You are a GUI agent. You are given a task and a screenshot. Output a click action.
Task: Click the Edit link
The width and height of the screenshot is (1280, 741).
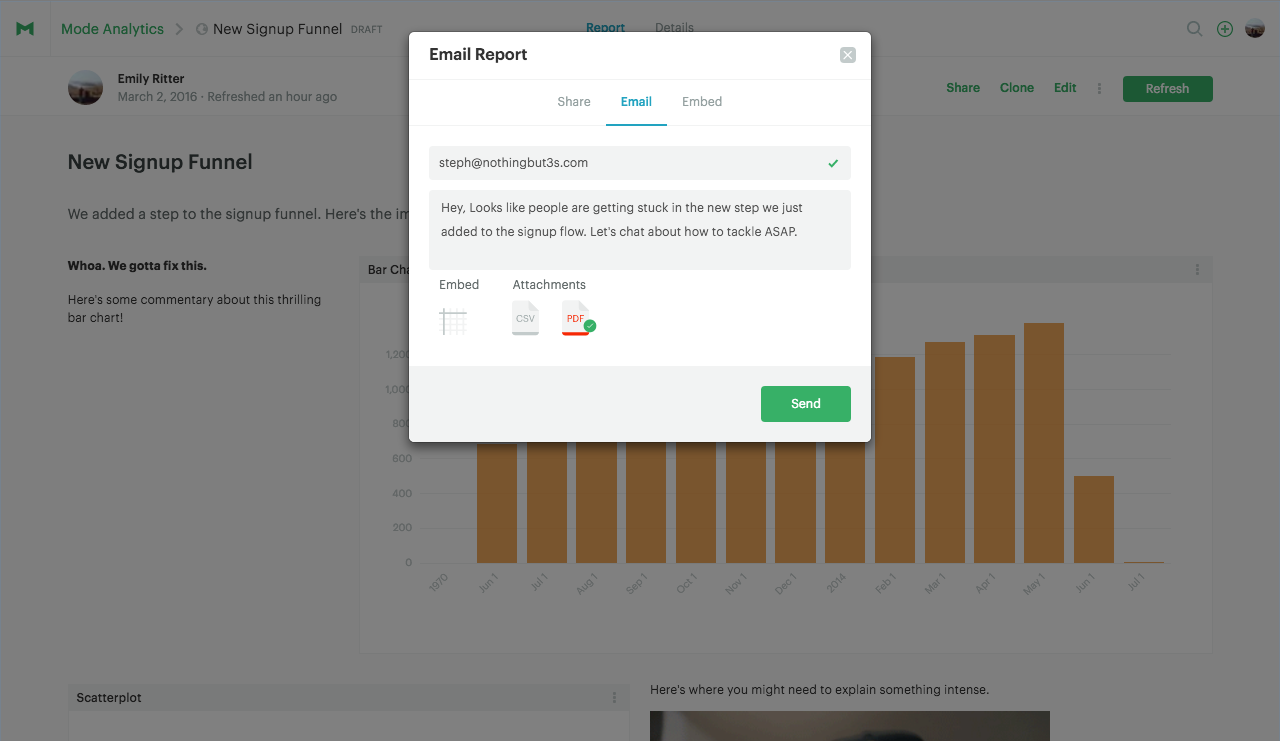point(1065,88)
